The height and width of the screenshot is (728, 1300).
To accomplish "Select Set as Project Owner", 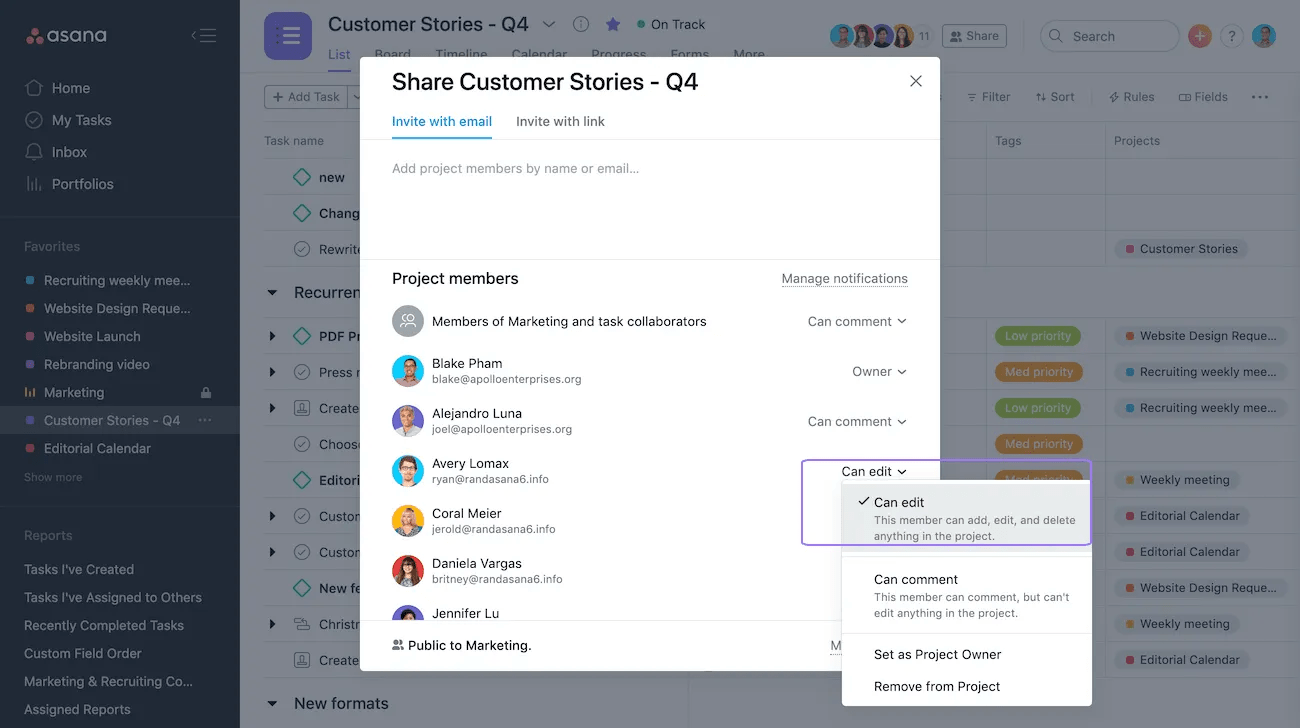I will tap(937, 654).
